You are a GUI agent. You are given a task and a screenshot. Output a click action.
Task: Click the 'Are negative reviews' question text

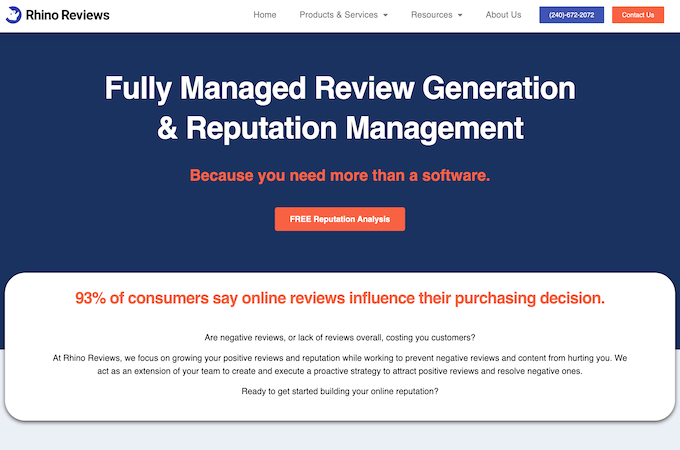340,338
